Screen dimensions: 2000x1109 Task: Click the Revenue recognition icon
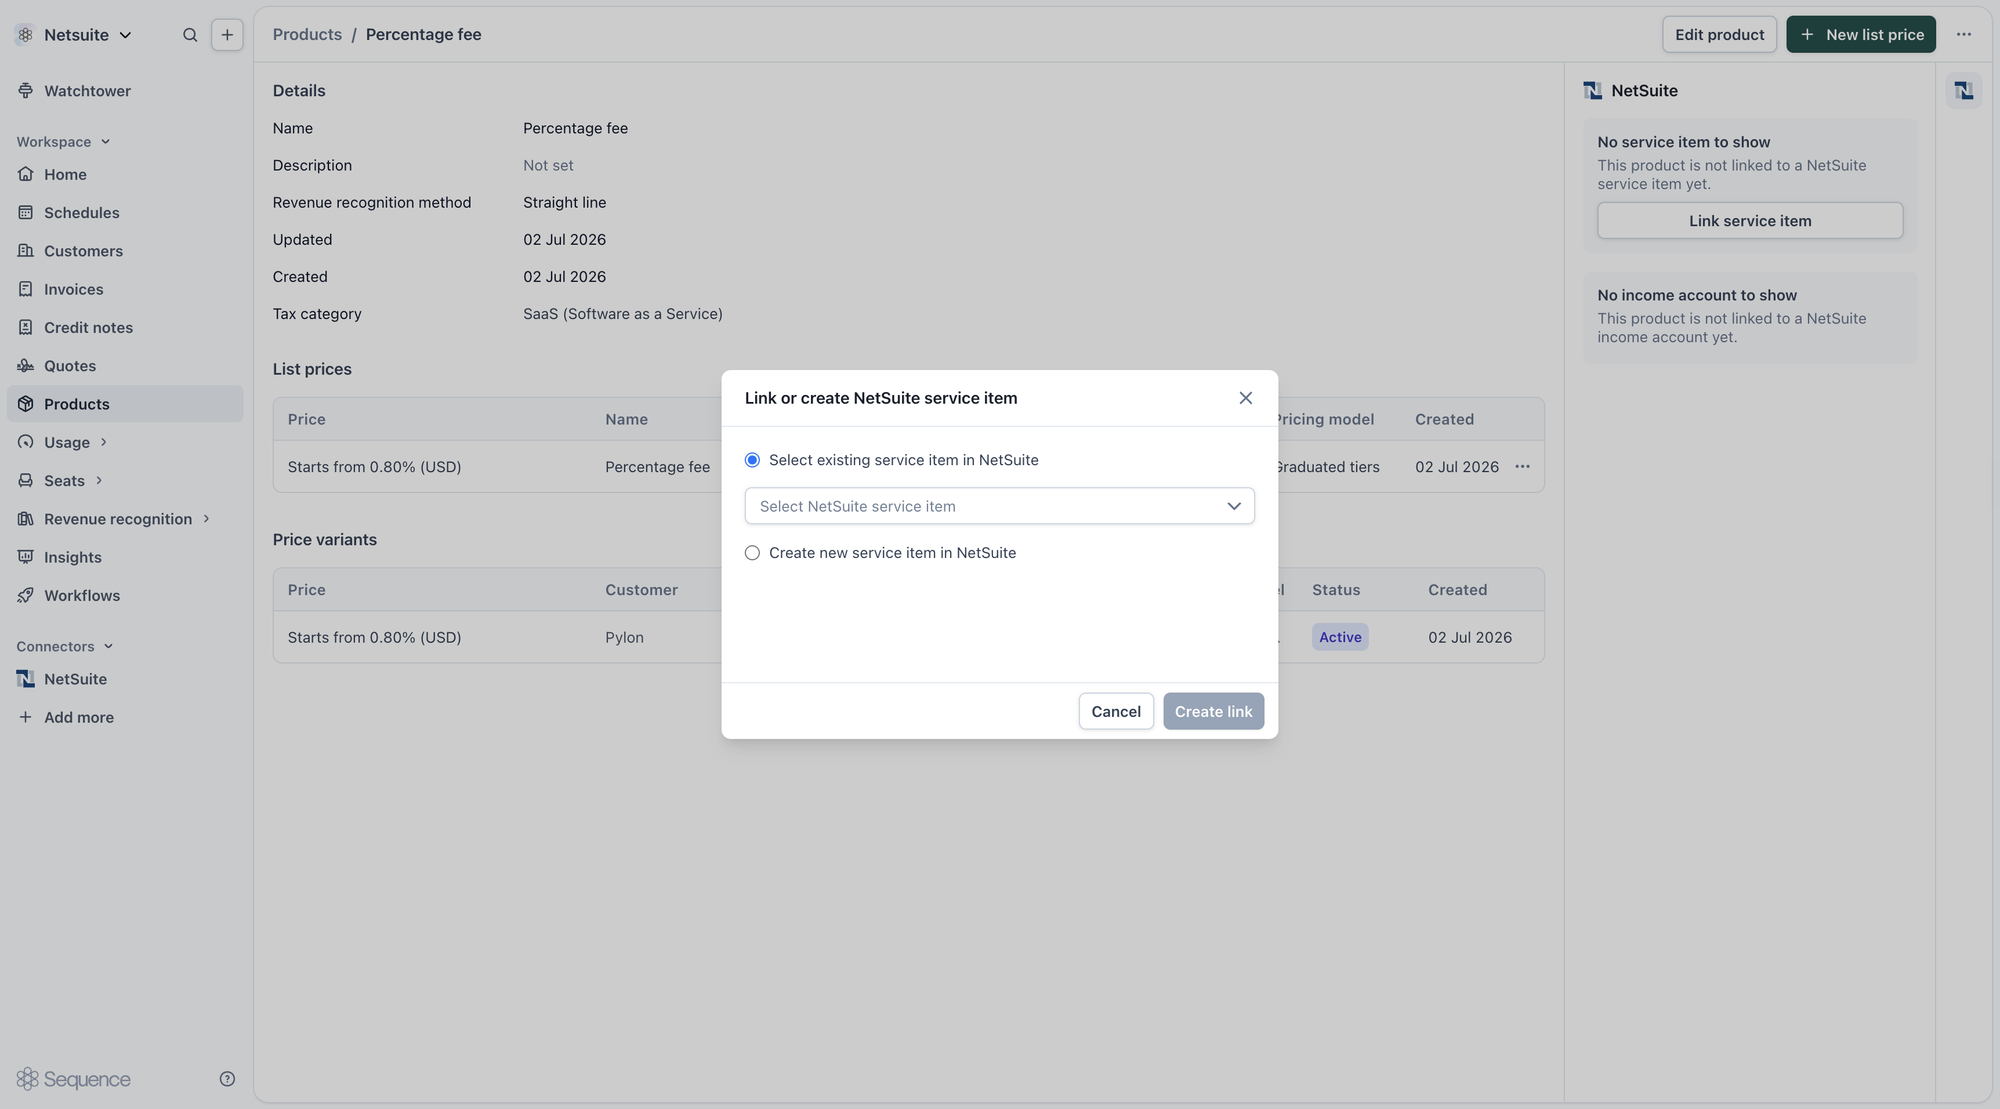pyautogui.click(x=26, y=519)
